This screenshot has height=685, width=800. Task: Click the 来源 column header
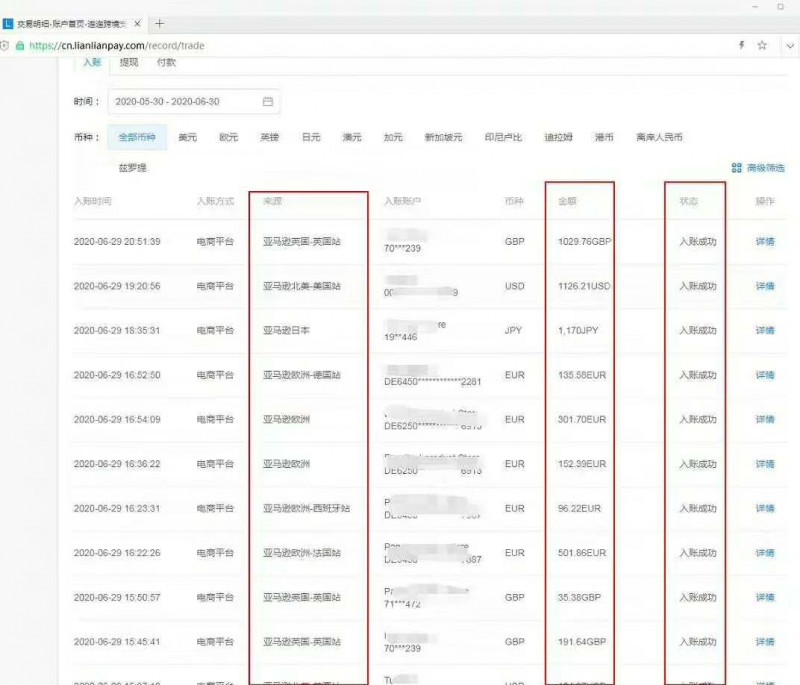pos(272,201)
